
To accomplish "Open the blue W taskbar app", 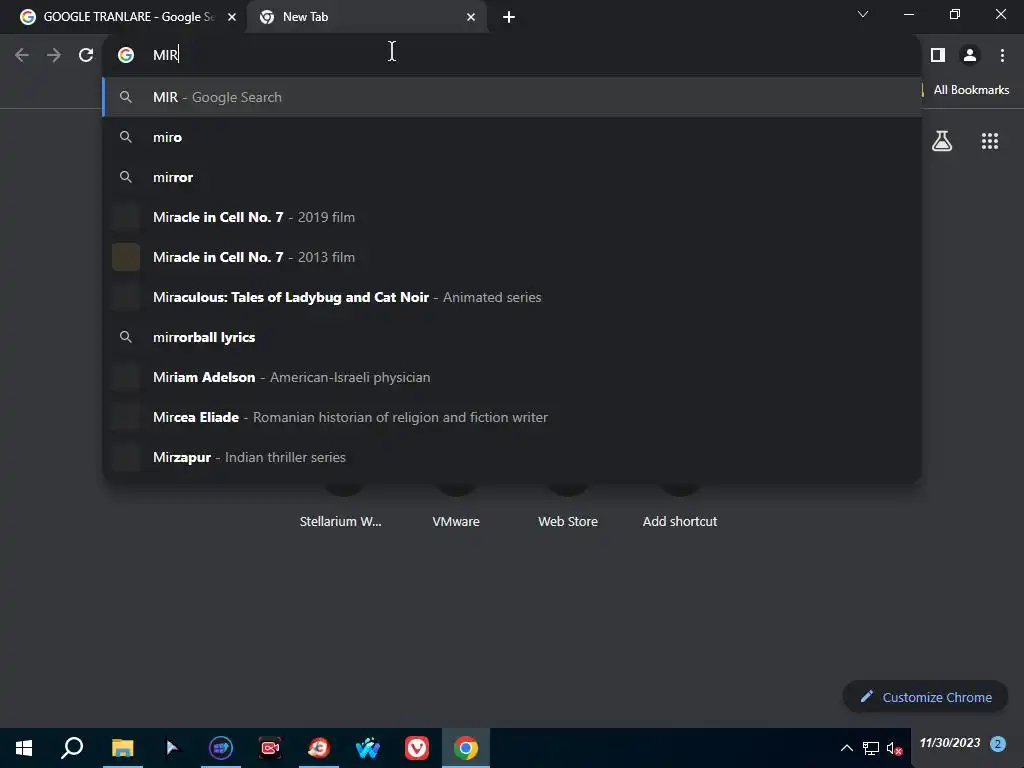I will pos(368,748).
